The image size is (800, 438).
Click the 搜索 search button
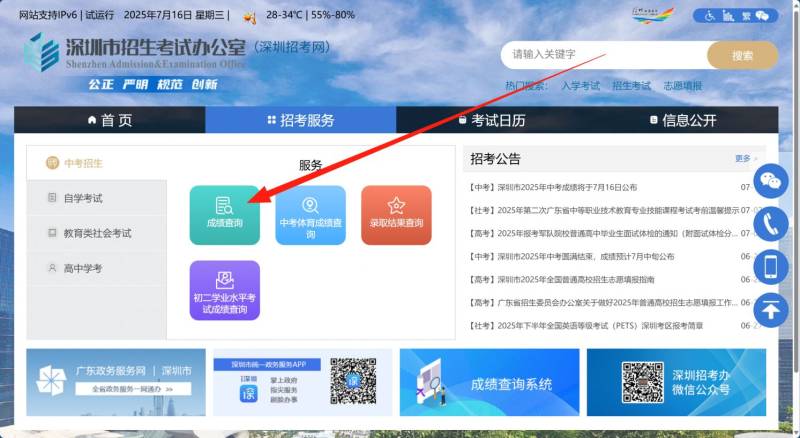coord(742,55)
